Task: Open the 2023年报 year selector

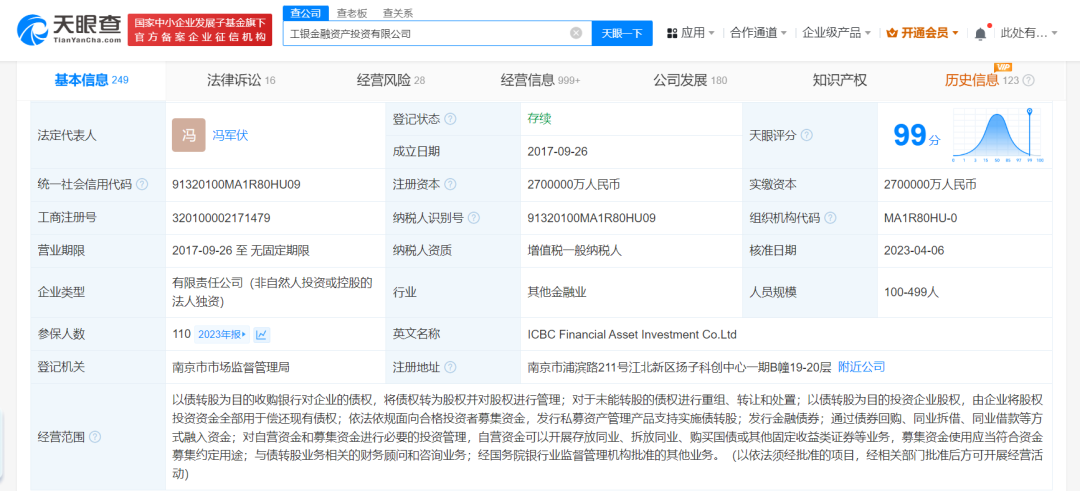Action: click(x=222, y=335)
